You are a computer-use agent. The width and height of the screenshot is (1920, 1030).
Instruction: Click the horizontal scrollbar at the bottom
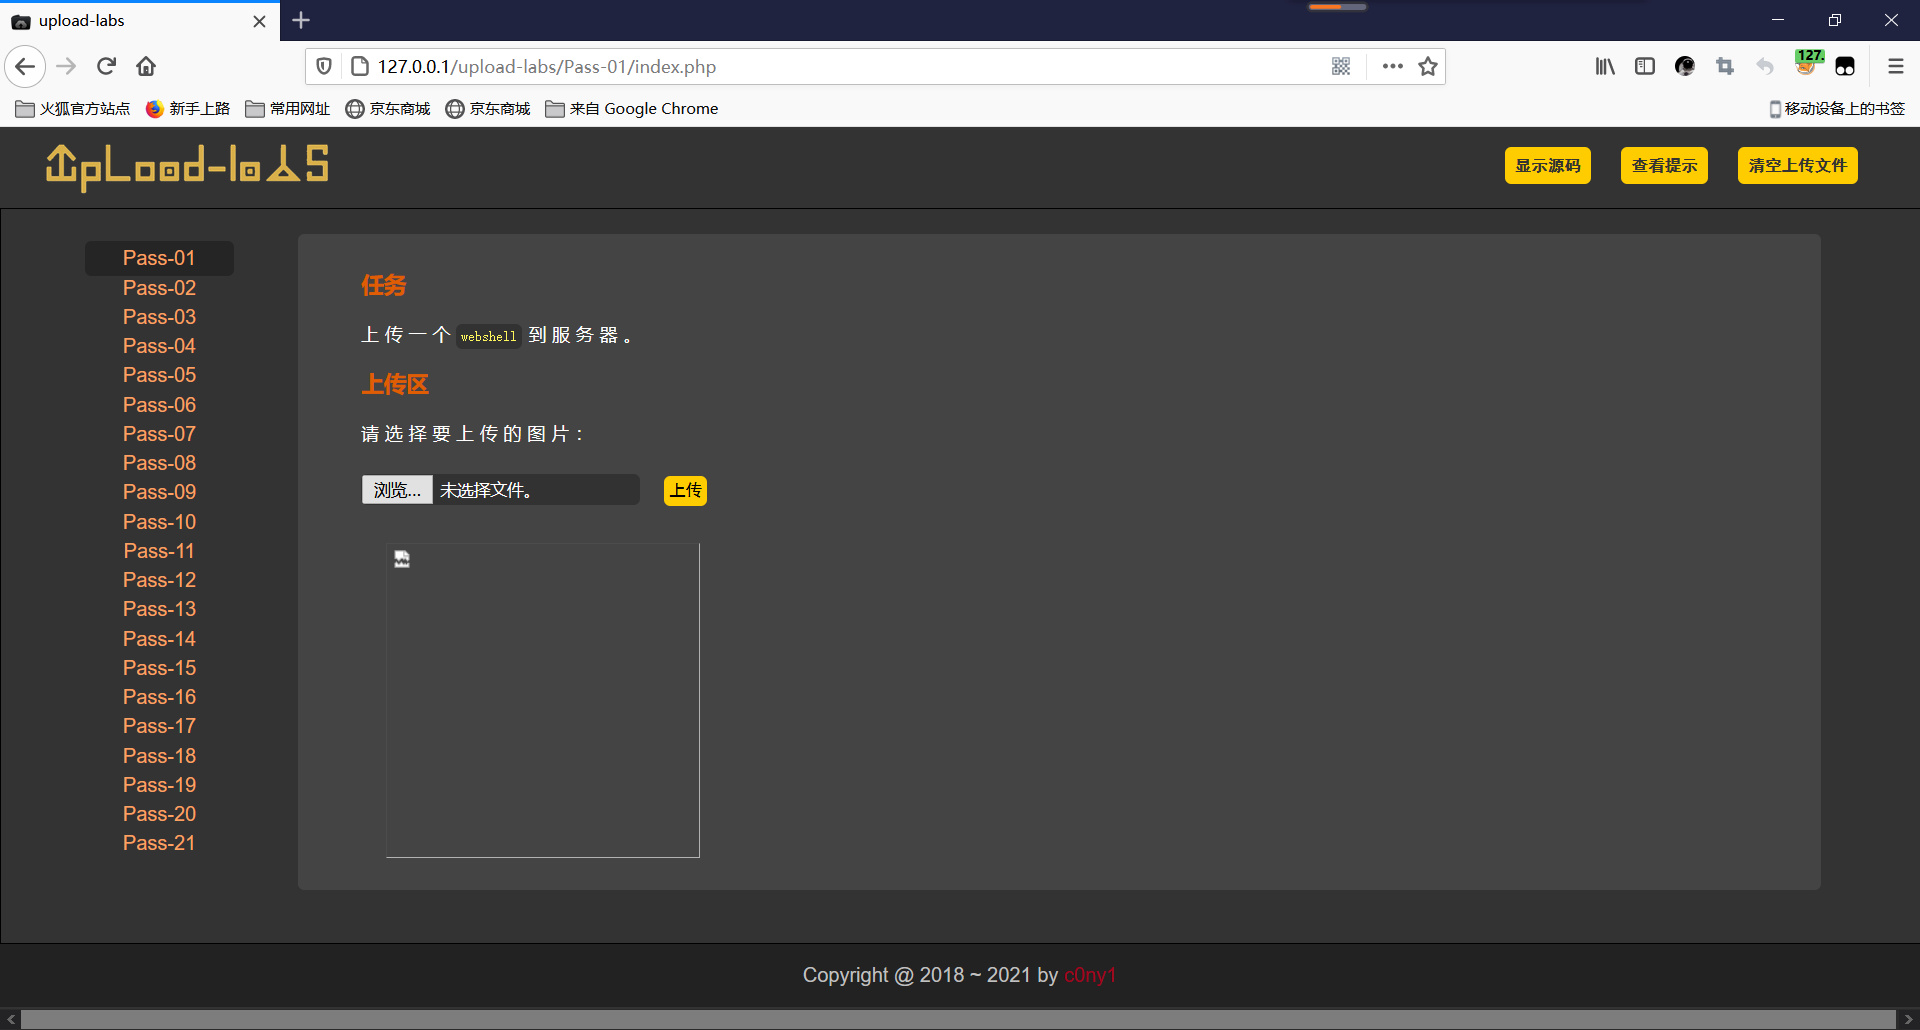tap(958, 1019)
